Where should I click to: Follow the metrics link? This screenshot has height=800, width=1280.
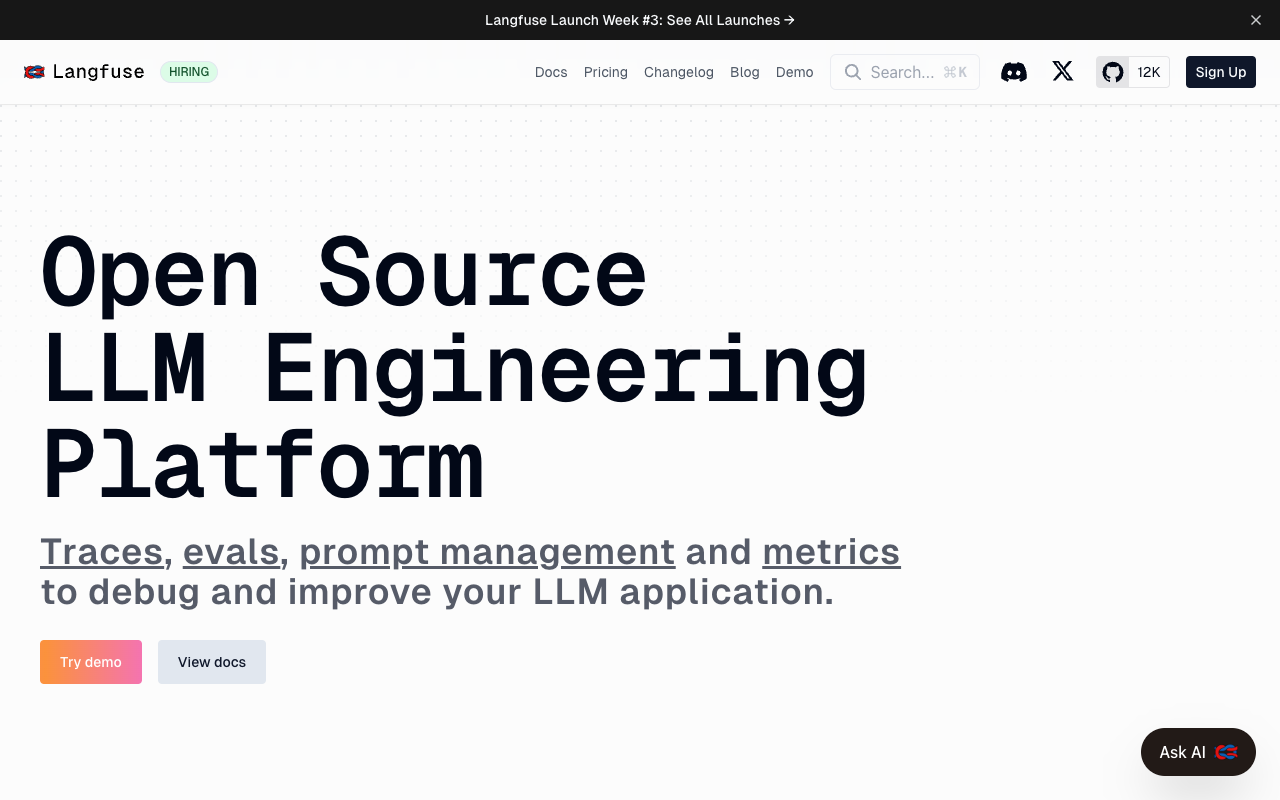(x=831, y=552)
